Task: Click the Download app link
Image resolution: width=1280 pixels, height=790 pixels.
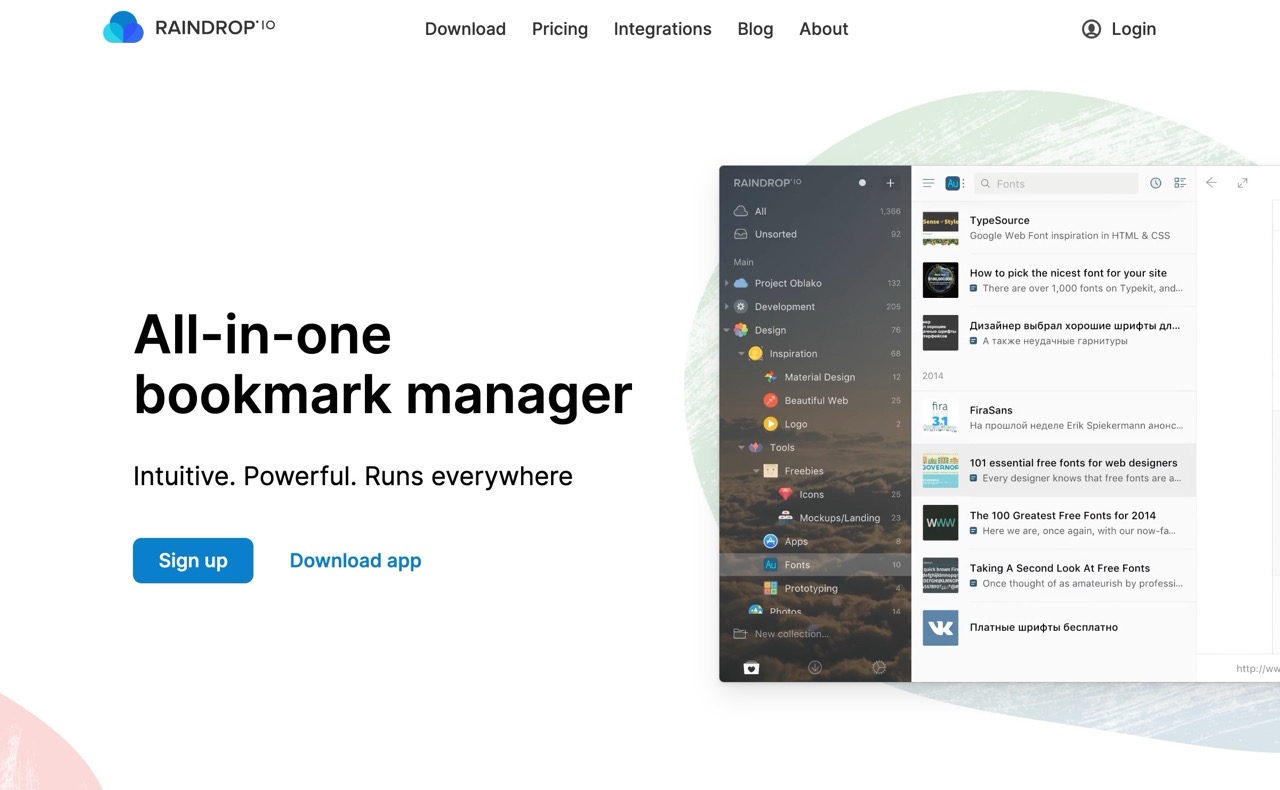Action: click(x=355, y=561)
